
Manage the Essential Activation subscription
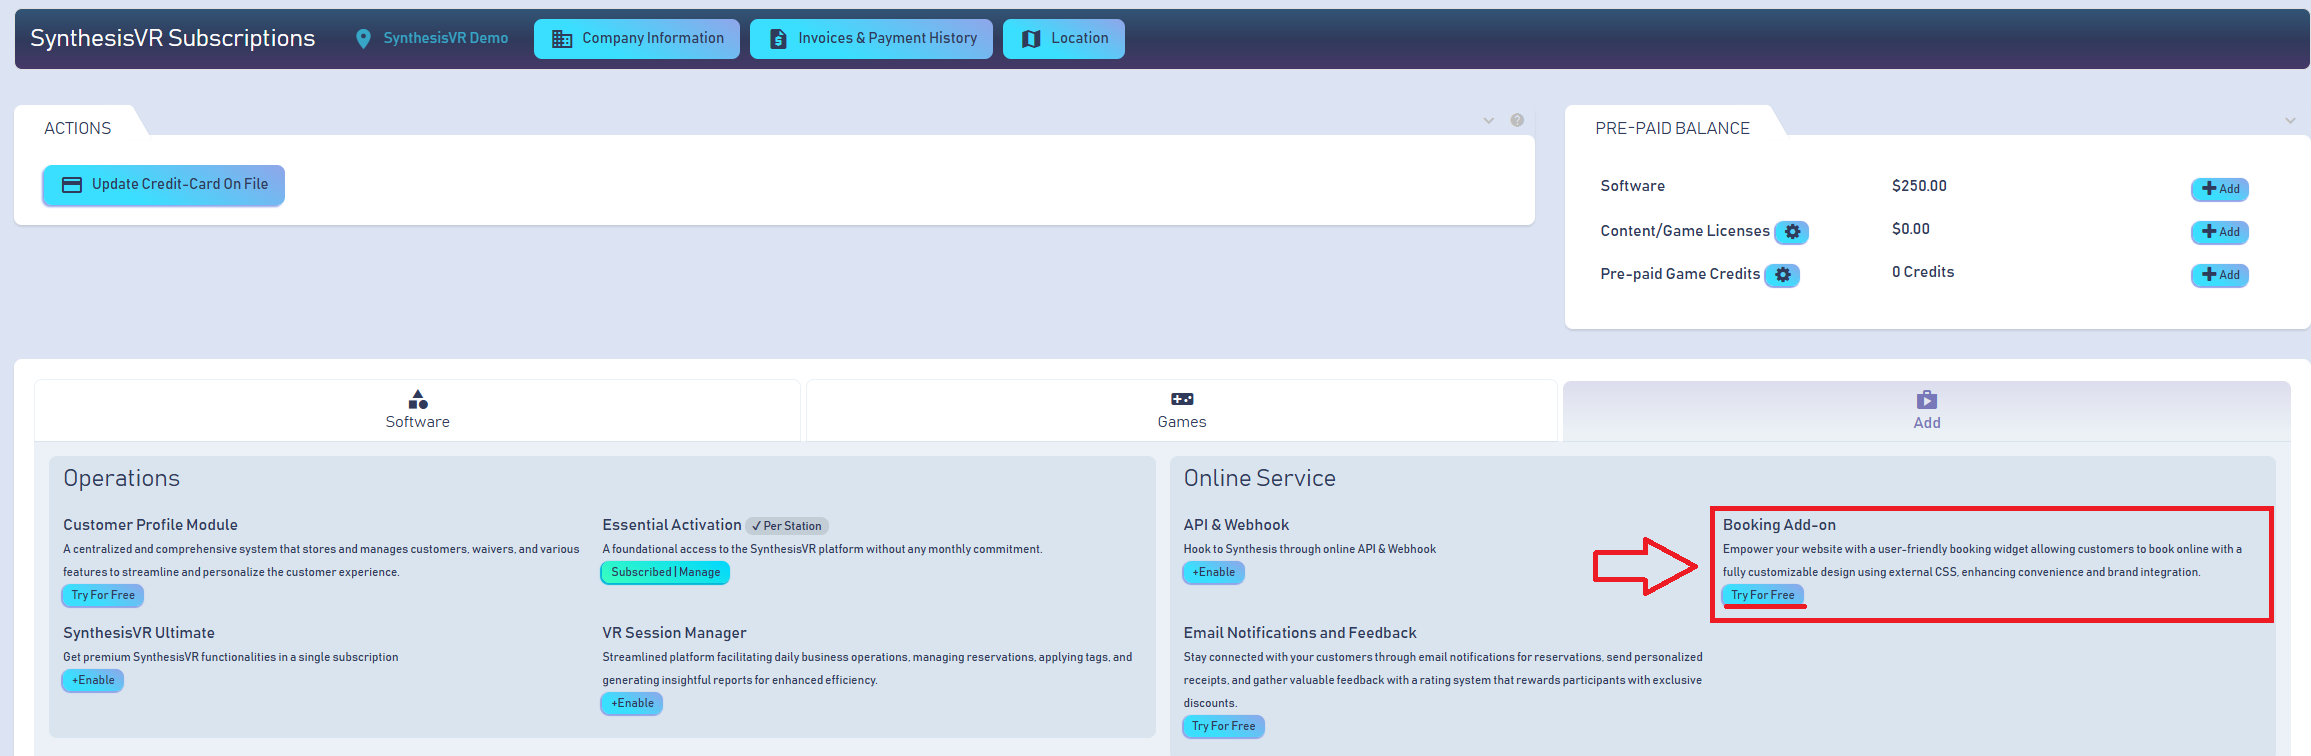[665, 573]
